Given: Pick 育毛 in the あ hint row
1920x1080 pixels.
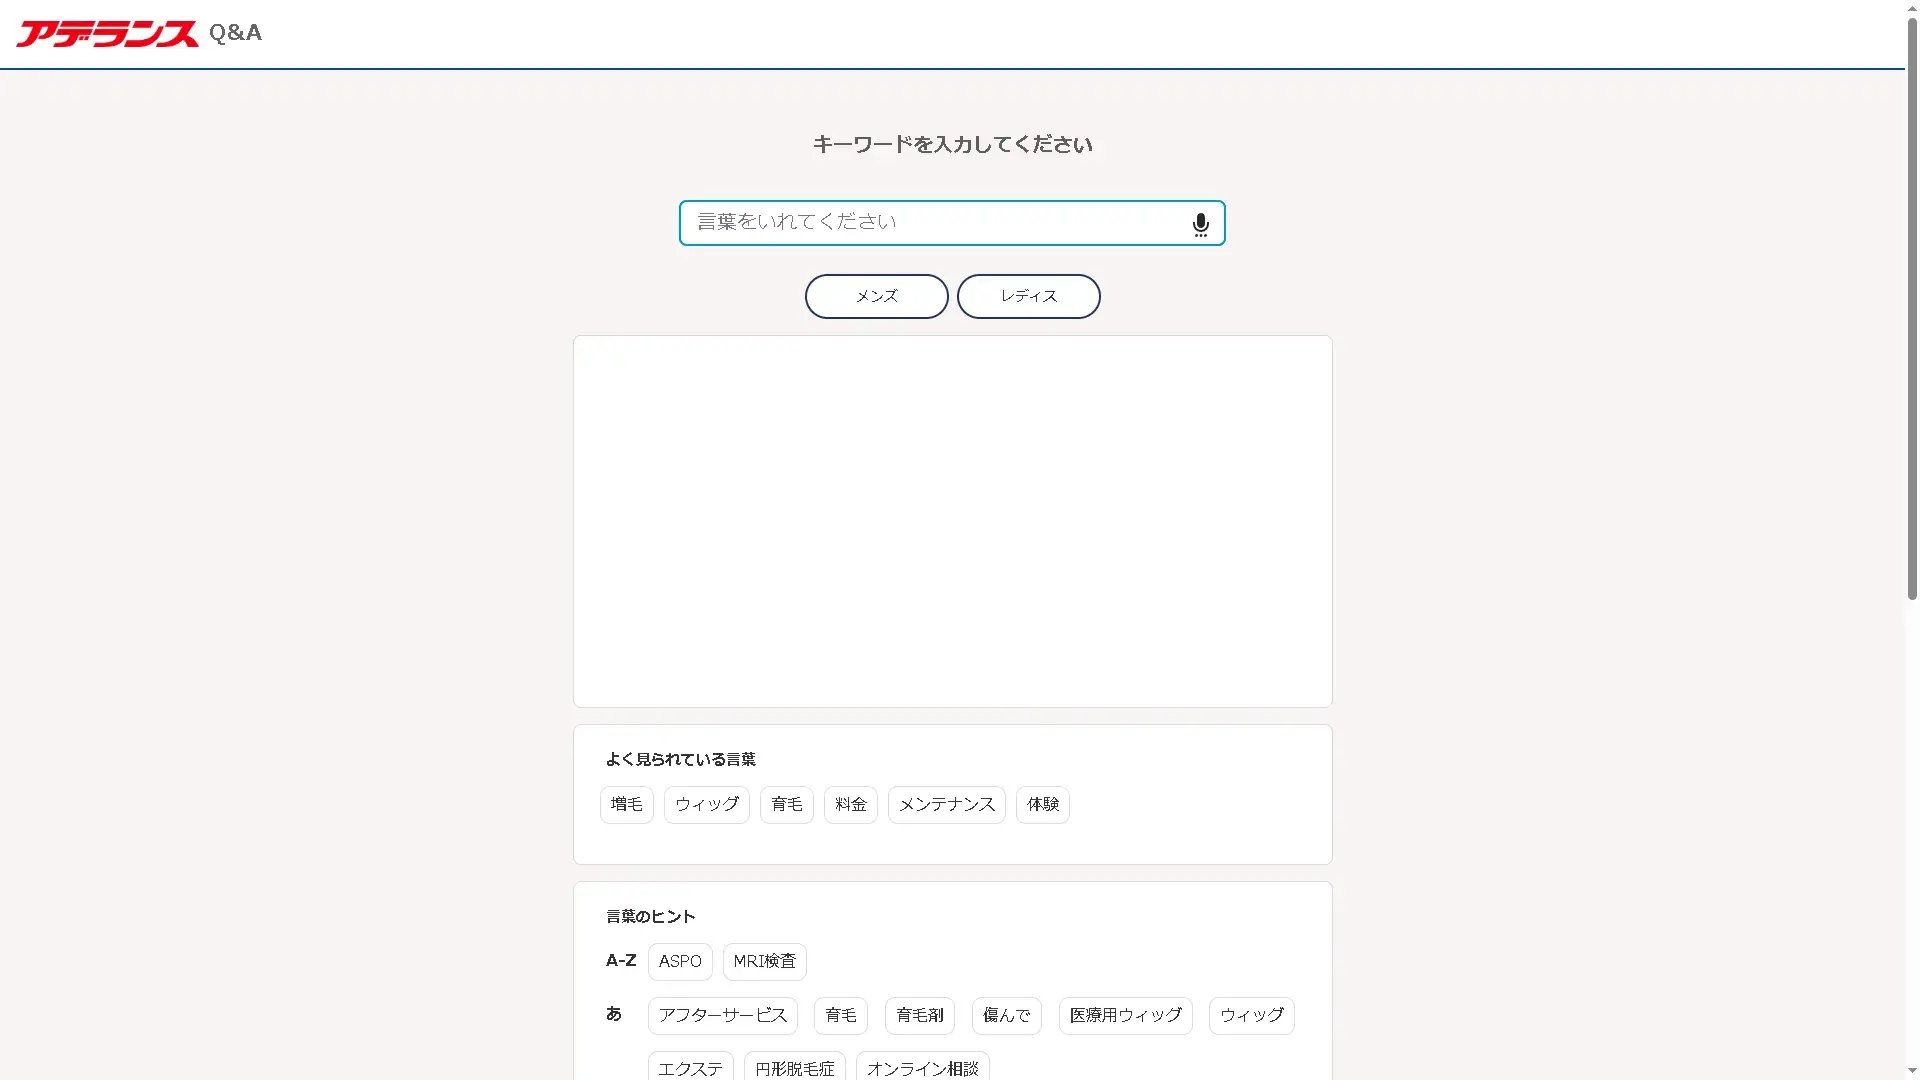Looking at the screenshot, I should [x=840, y=1015].
